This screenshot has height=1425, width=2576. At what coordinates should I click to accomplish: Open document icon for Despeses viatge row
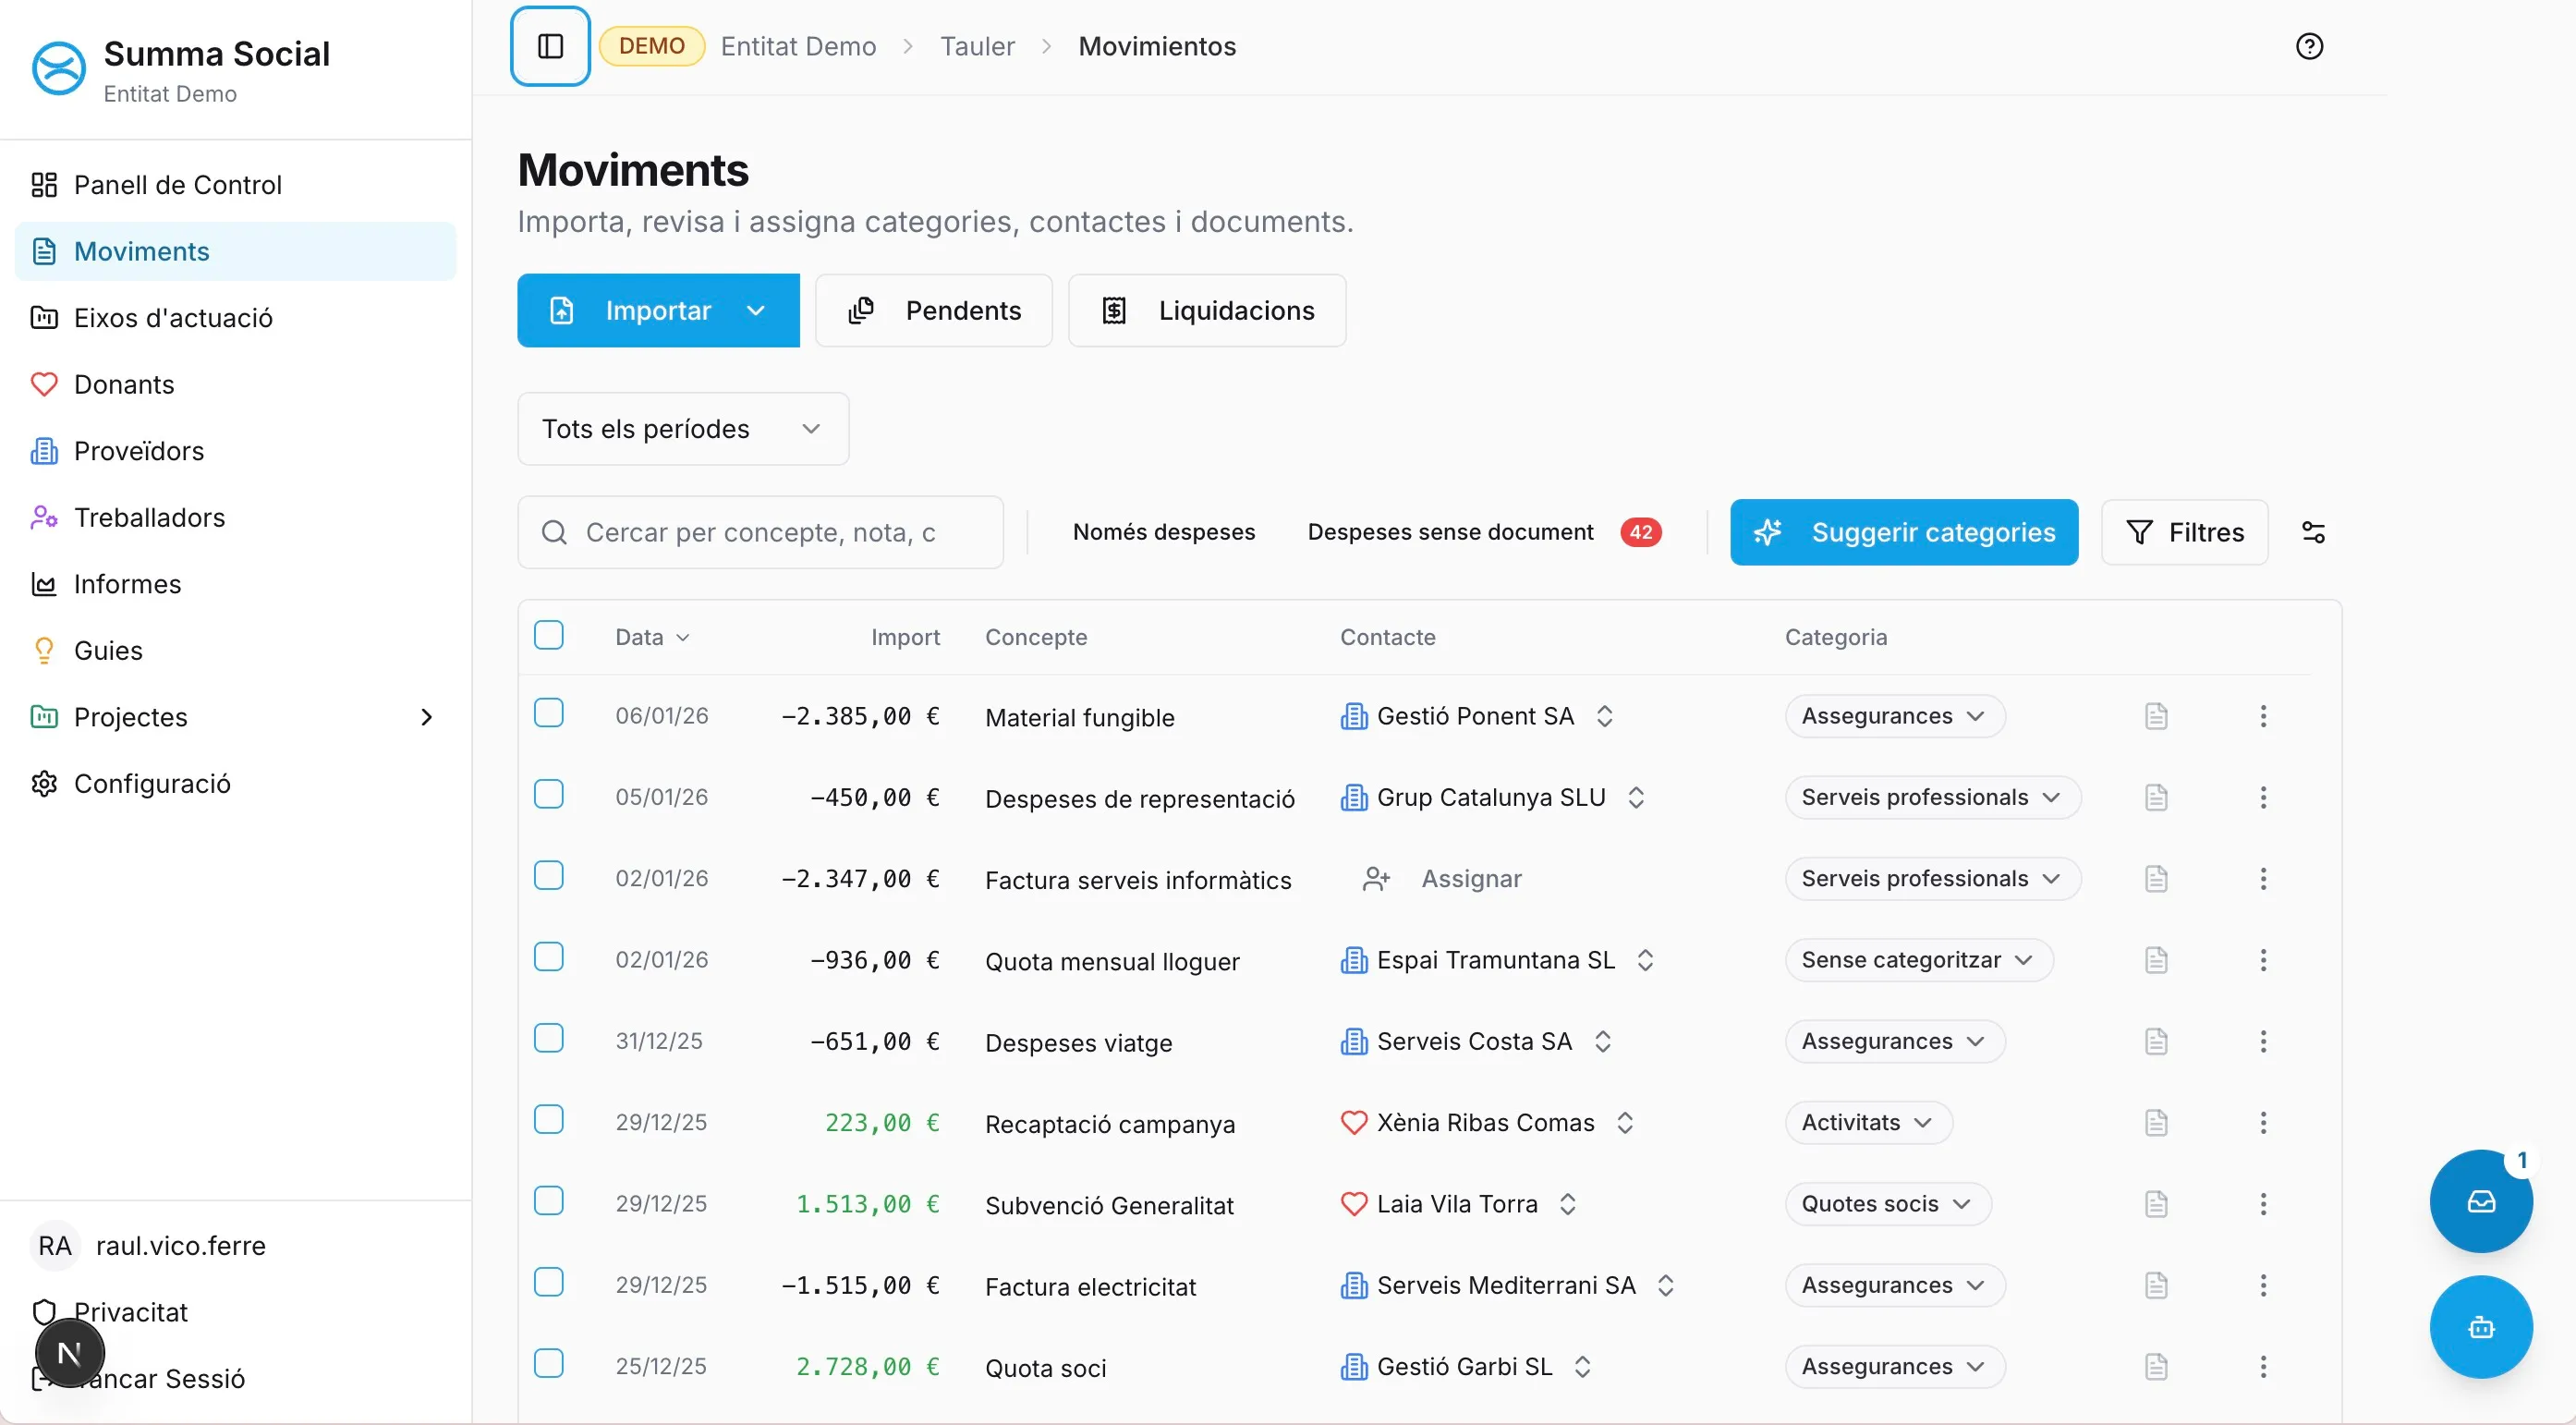click(x=2156, y=1041)
